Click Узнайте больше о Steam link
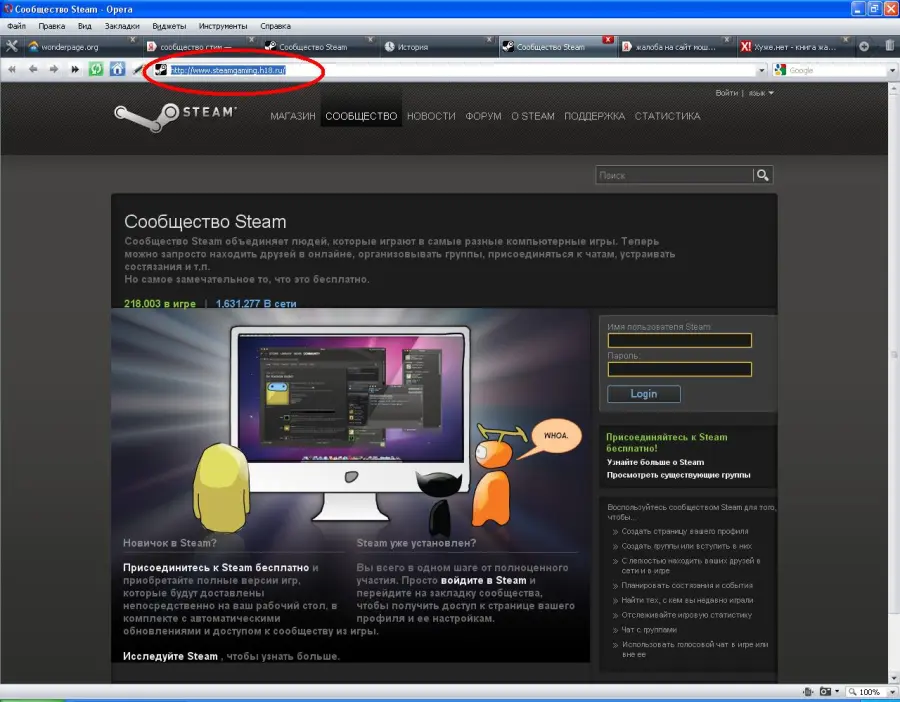The width and height of the screenshot is (900, 702). click(655, 462)
